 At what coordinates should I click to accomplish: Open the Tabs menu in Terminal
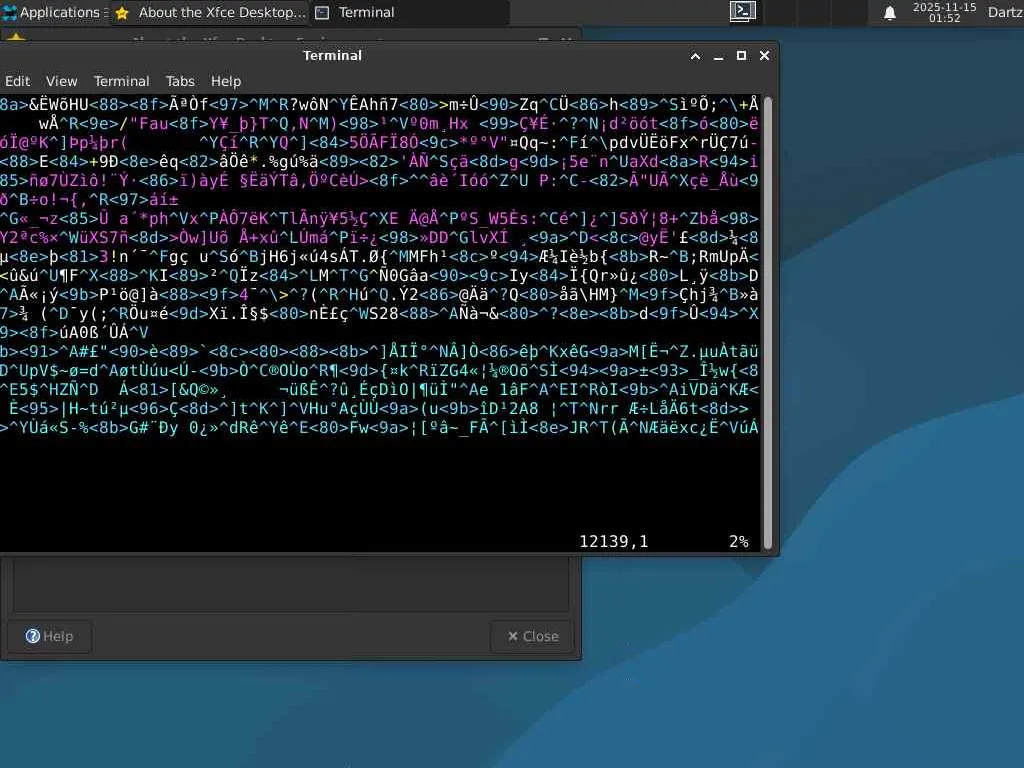tap(180, 81)
